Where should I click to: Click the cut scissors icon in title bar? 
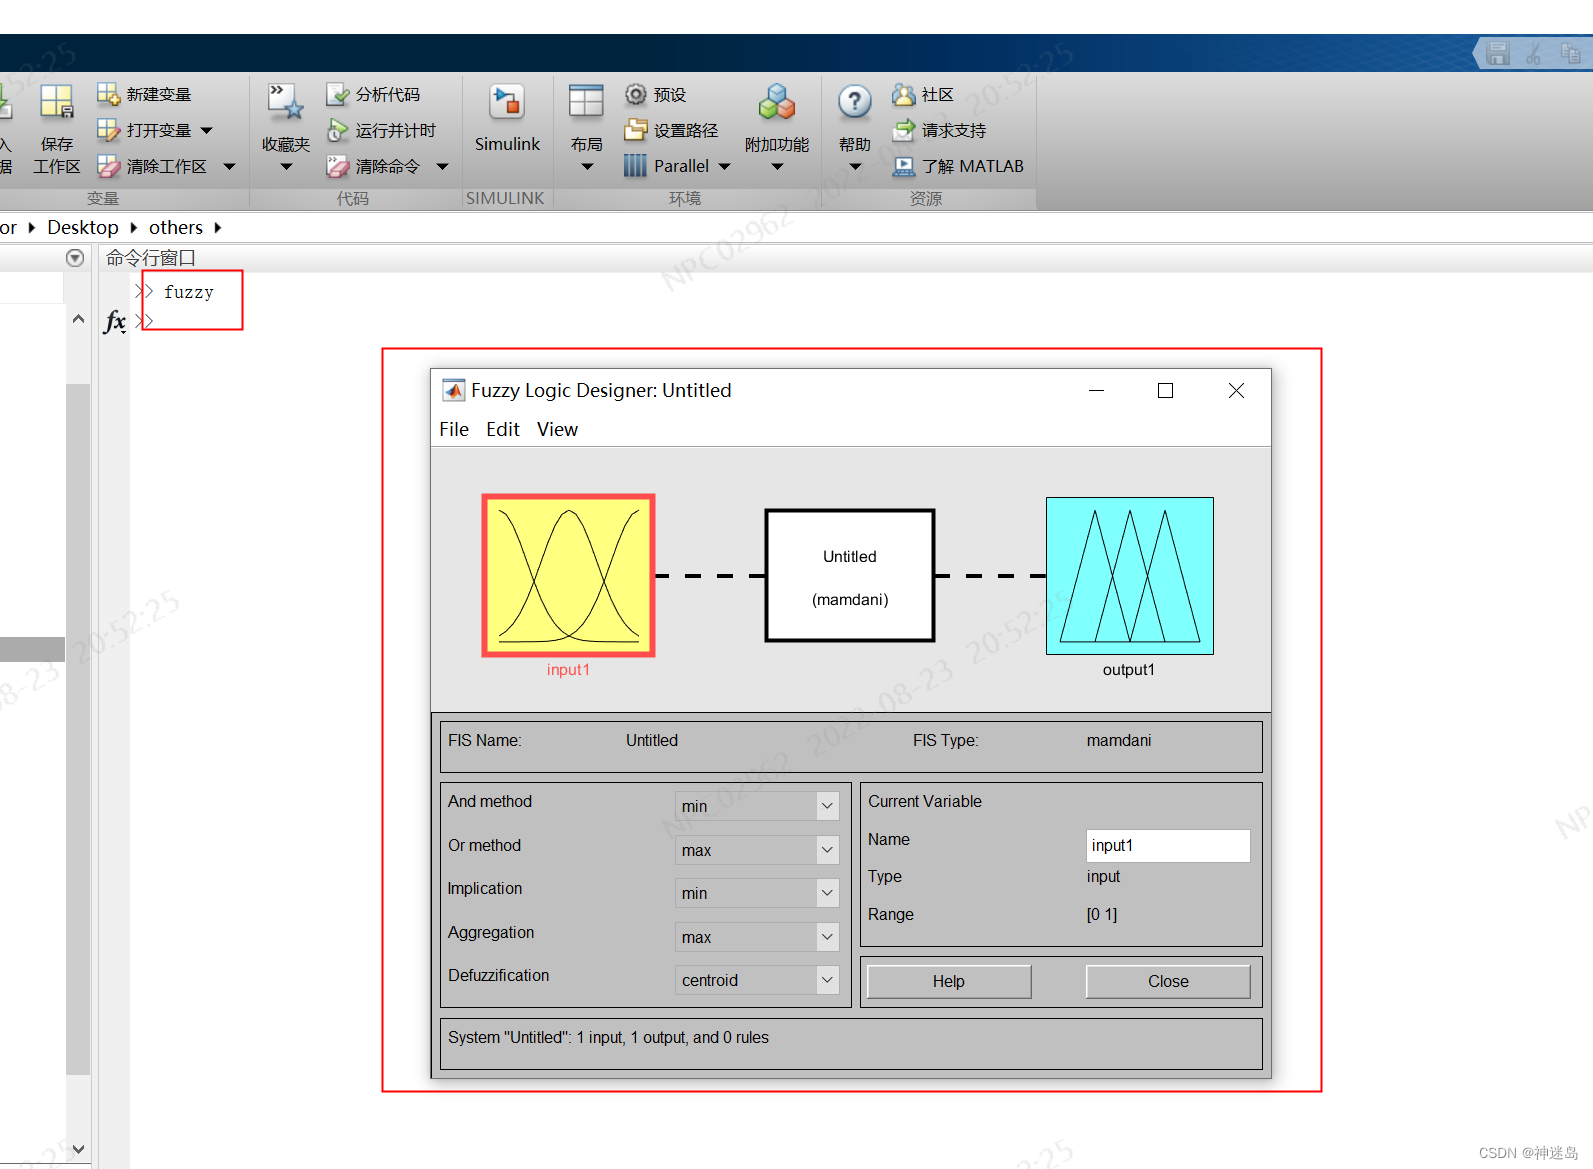[1533, 53]
